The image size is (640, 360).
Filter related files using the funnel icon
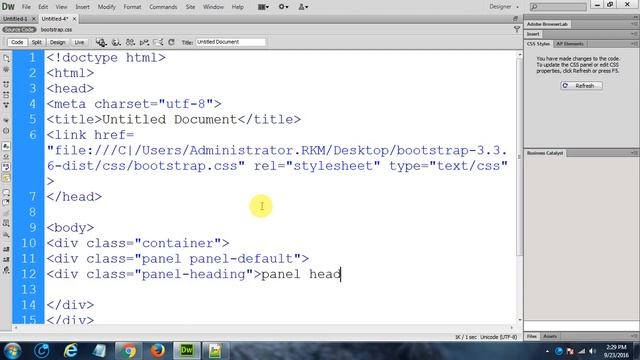point(517,29)
